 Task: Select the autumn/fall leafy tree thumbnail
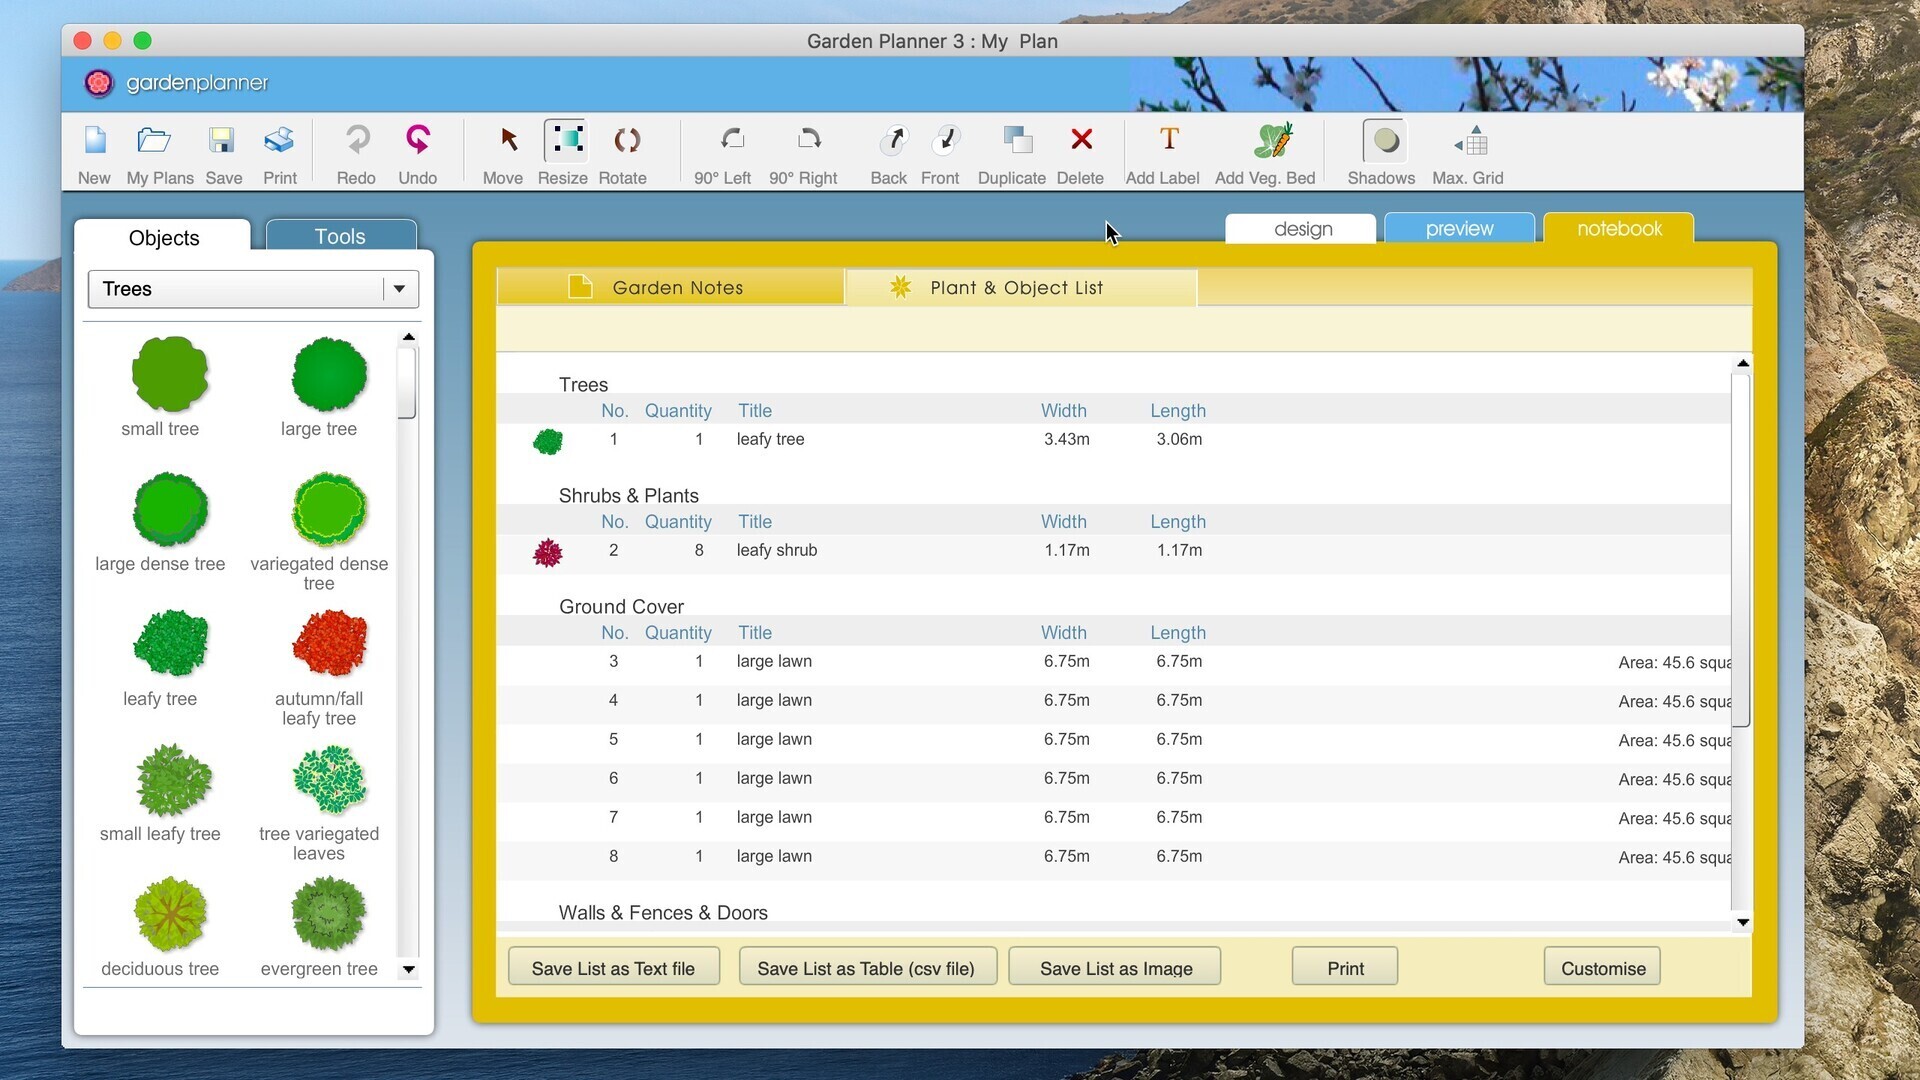(329, 644)
